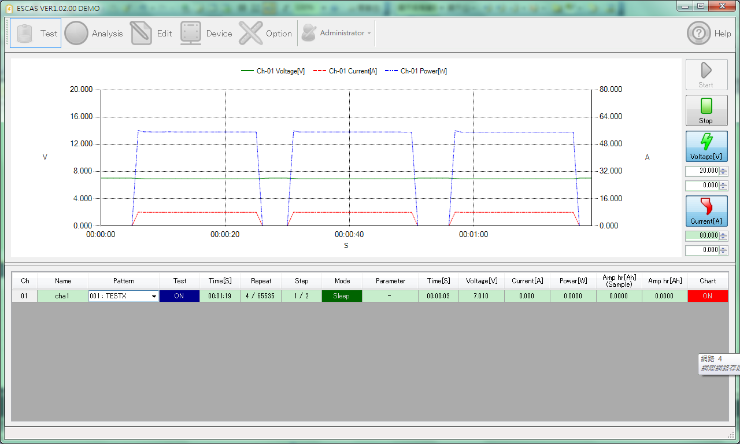Toggle the red Chart ON cell
The width and height of the screenshot is (740, 444).
[x=708, y=296]
